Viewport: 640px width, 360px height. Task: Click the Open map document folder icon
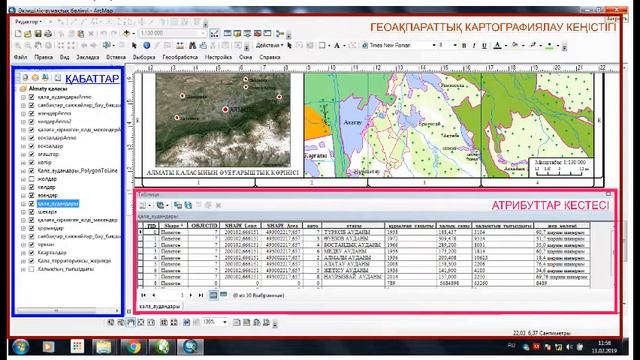[28, 34]
